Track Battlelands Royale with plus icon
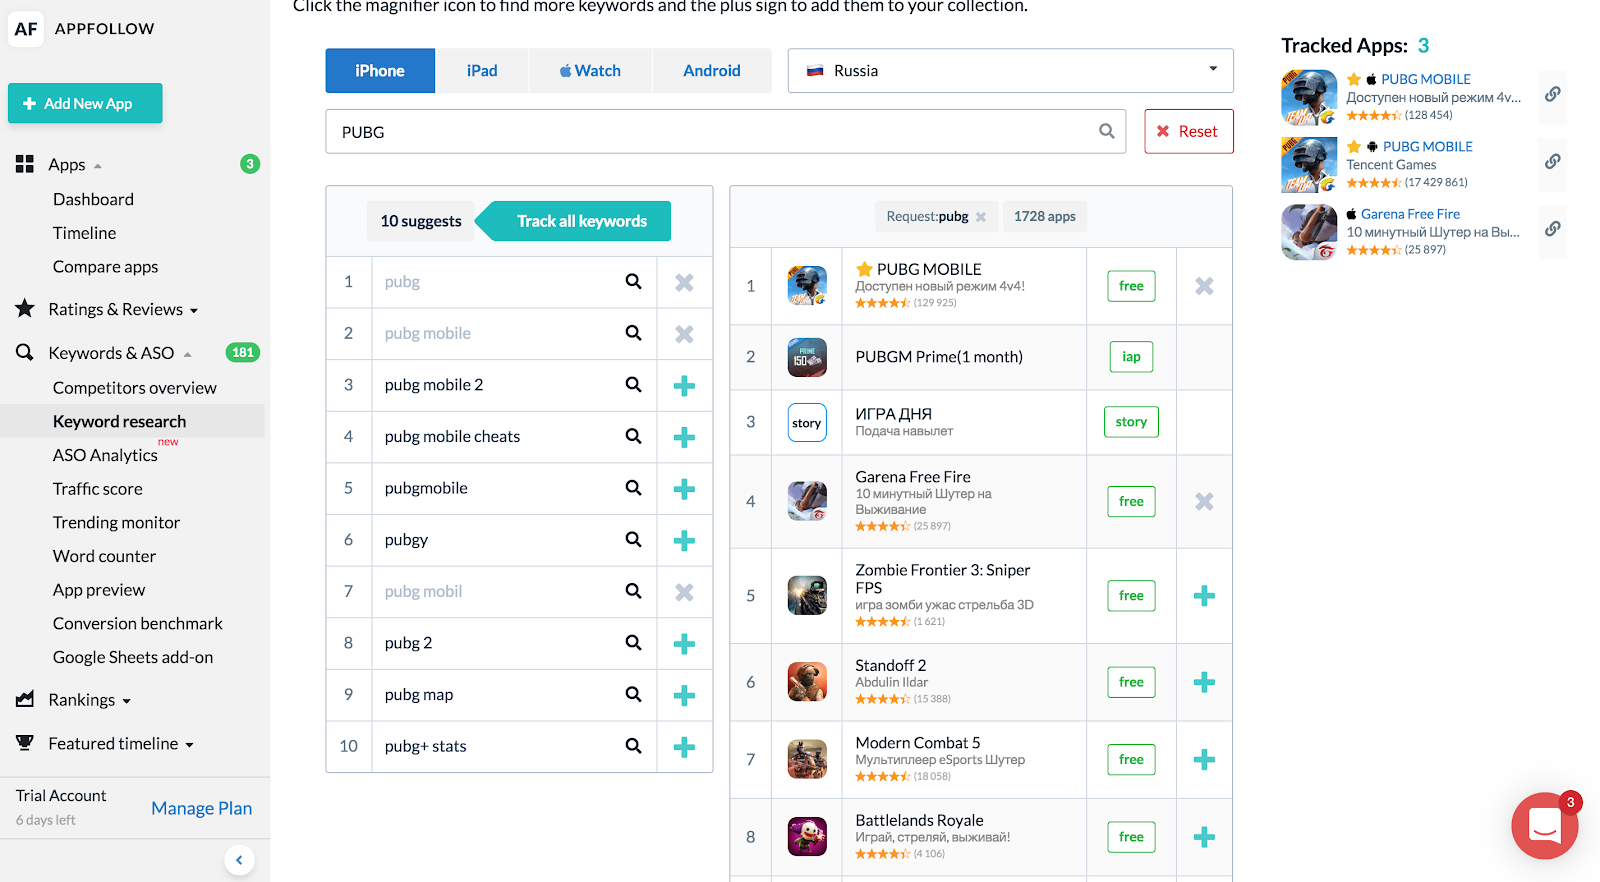 pyautogui.click(x=1204, y=837)
